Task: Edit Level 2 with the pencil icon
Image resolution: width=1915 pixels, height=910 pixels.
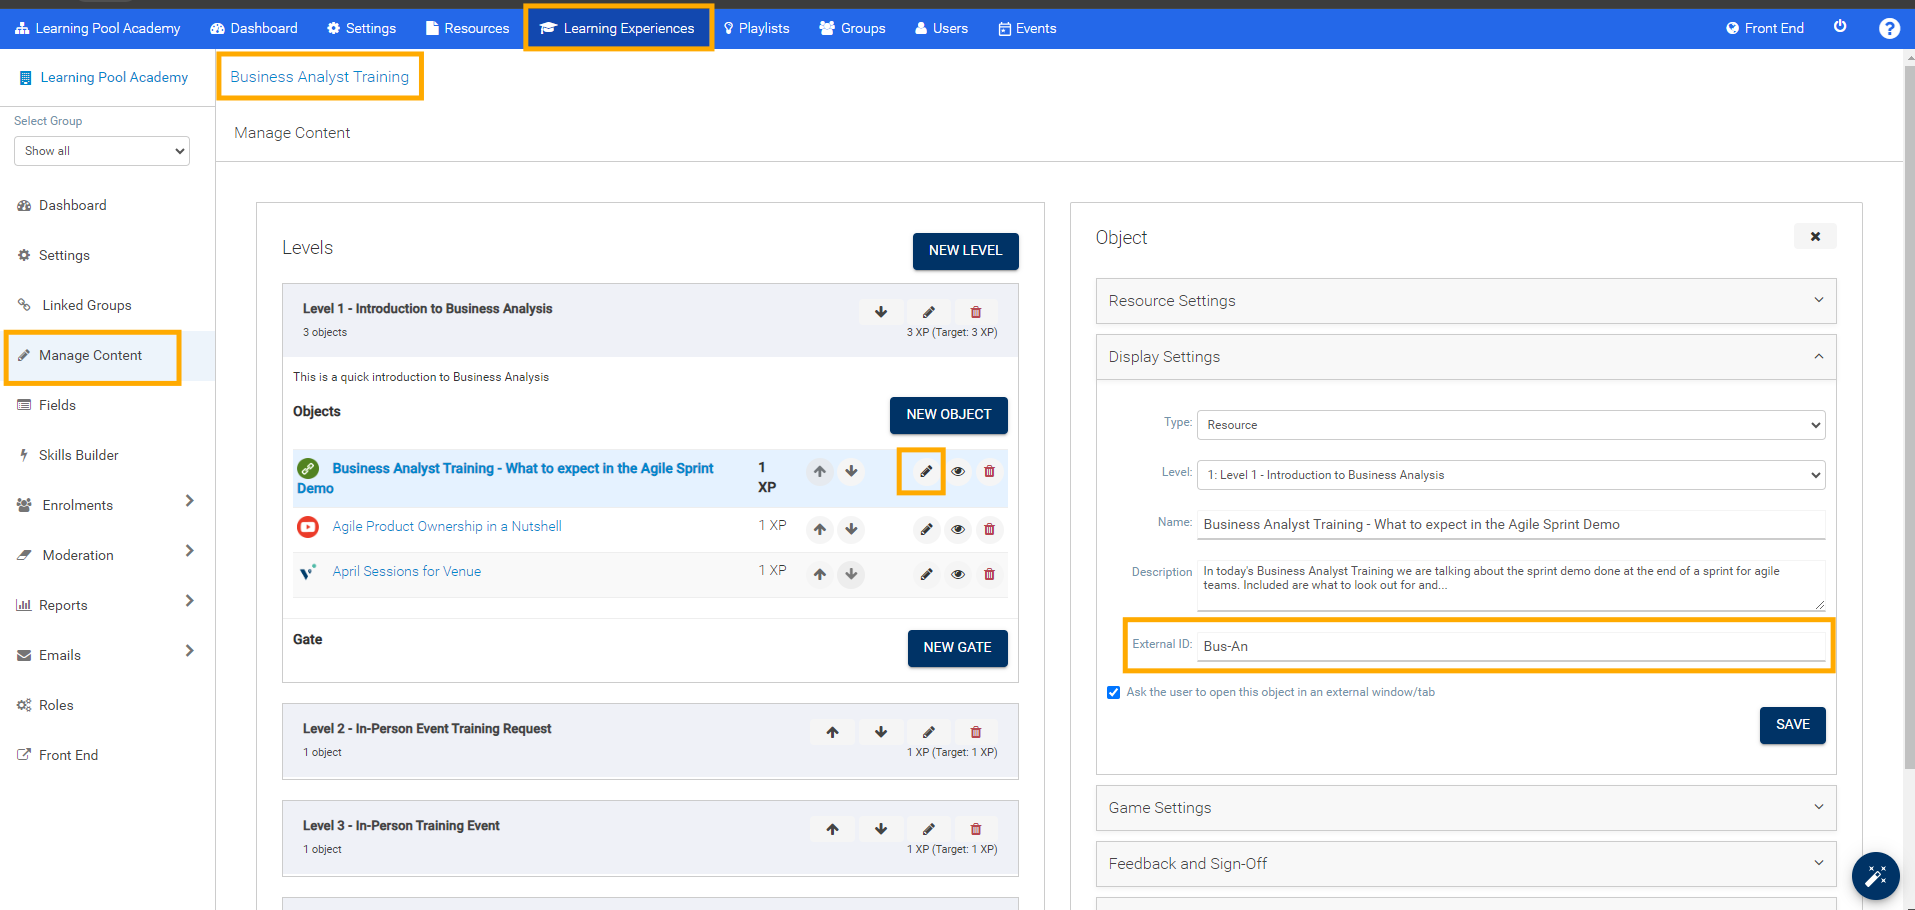Action: tap(928, 732)
